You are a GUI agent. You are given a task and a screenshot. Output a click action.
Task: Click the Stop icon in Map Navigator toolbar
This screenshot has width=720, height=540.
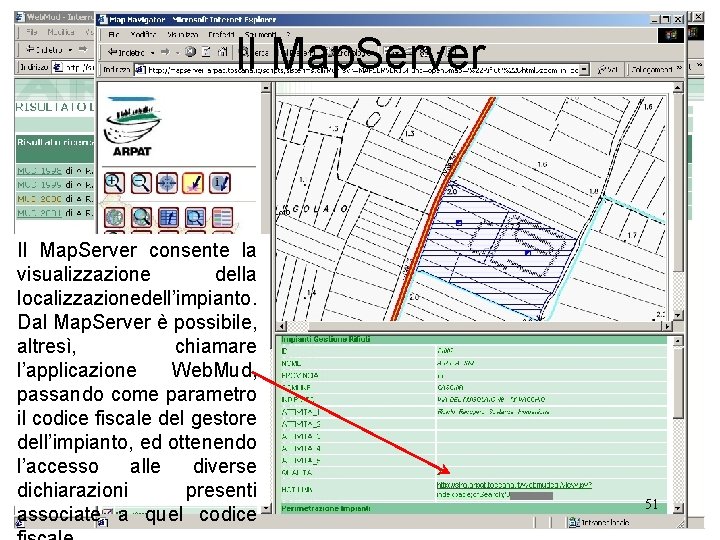[x=191, y=52]
